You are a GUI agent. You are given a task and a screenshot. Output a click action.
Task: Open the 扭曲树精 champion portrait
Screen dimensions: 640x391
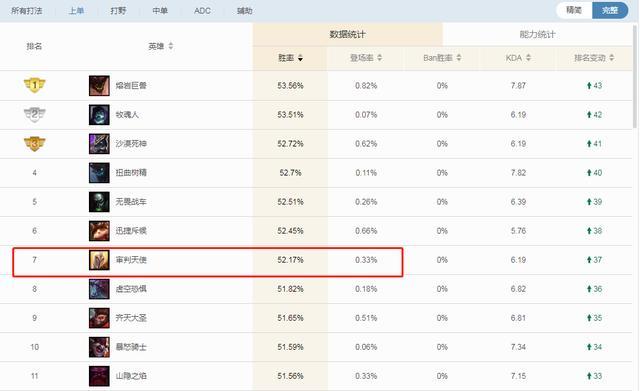[99, 173]
